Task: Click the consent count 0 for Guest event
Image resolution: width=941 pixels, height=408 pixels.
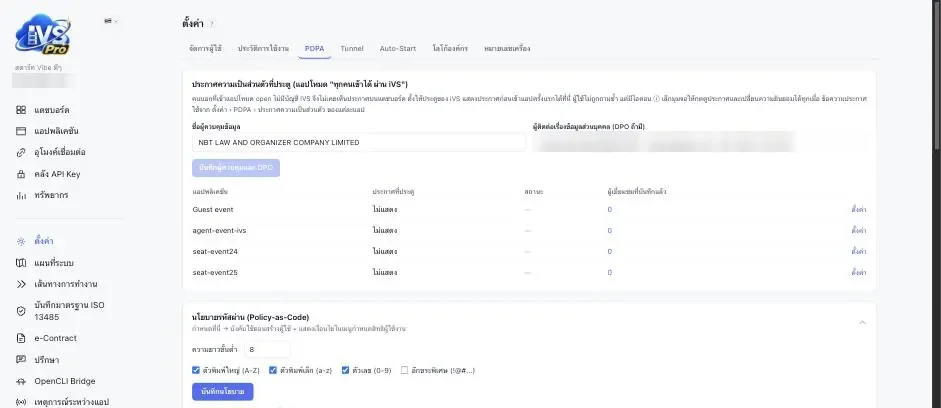Action: point(610,209)
